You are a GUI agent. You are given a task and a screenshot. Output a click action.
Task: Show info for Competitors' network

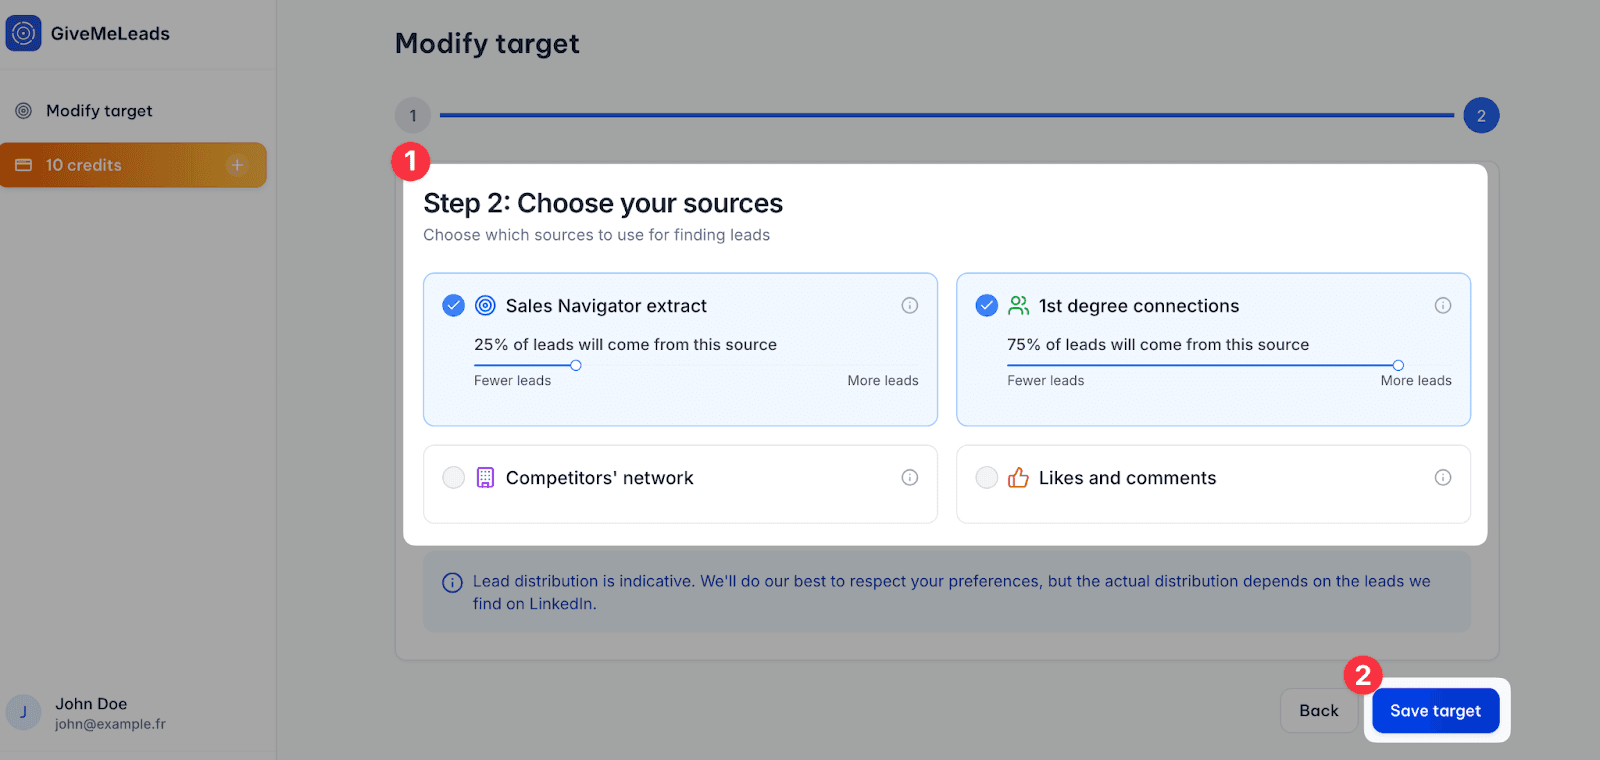(x=910, y=478)
